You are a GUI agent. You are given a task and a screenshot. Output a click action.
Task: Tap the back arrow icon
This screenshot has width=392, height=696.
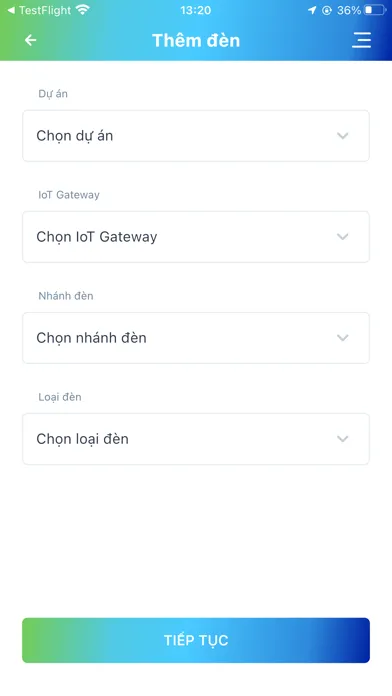[30, 40]
